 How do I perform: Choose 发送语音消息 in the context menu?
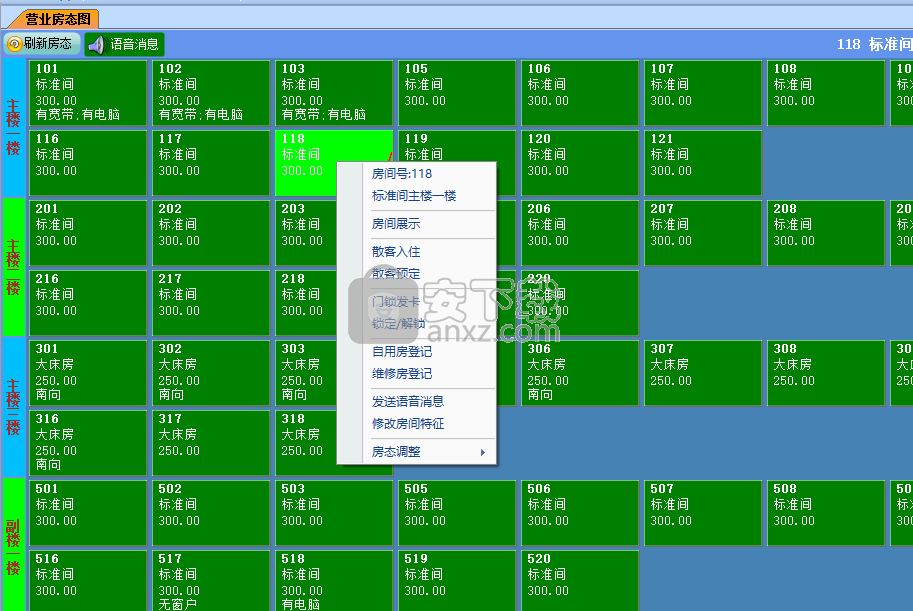tap(408, 401)
